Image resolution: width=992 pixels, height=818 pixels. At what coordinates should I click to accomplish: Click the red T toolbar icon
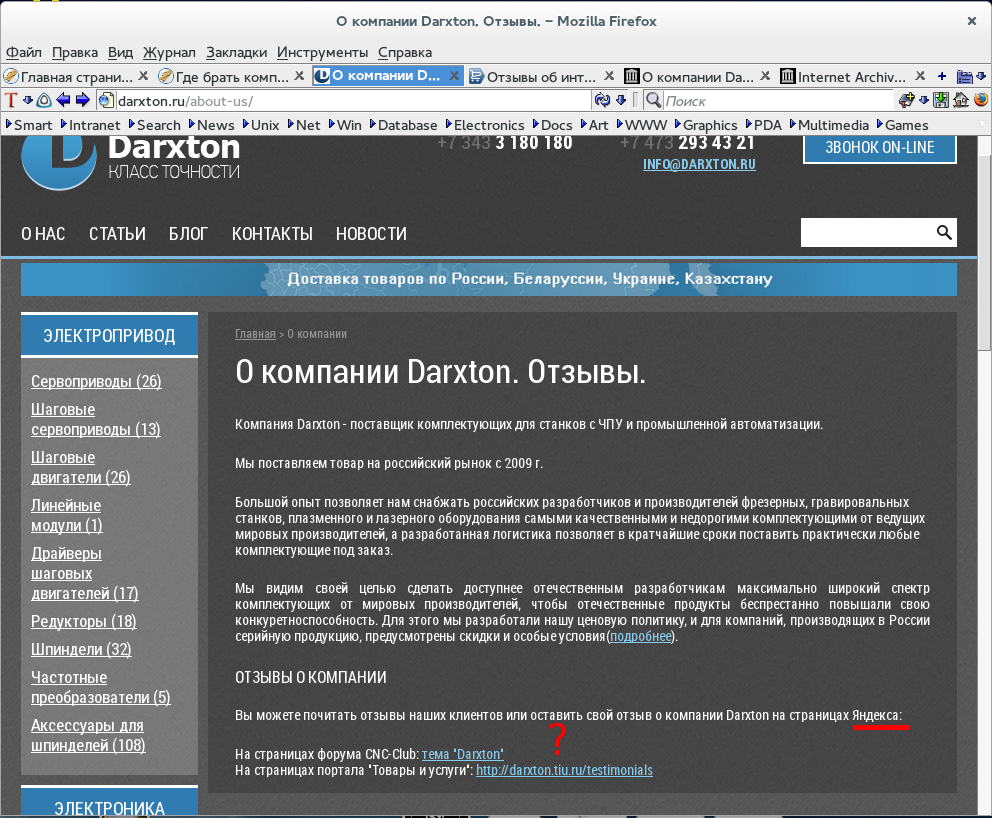[x=11, y=100]
